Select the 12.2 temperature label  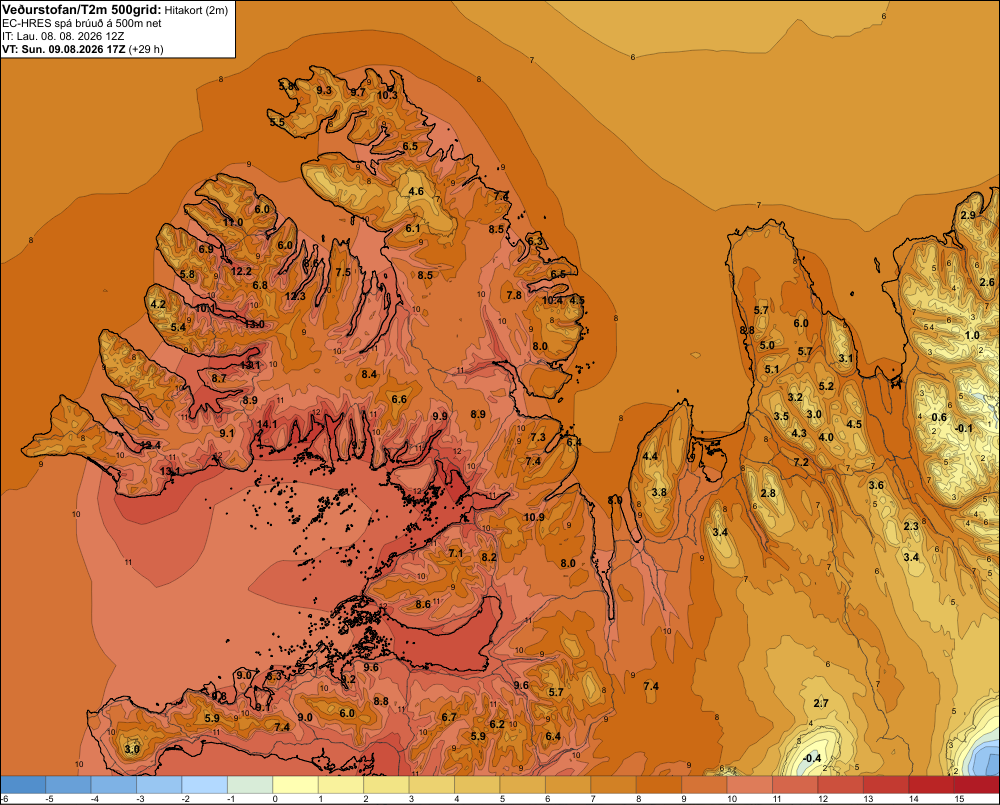point(241,271)
